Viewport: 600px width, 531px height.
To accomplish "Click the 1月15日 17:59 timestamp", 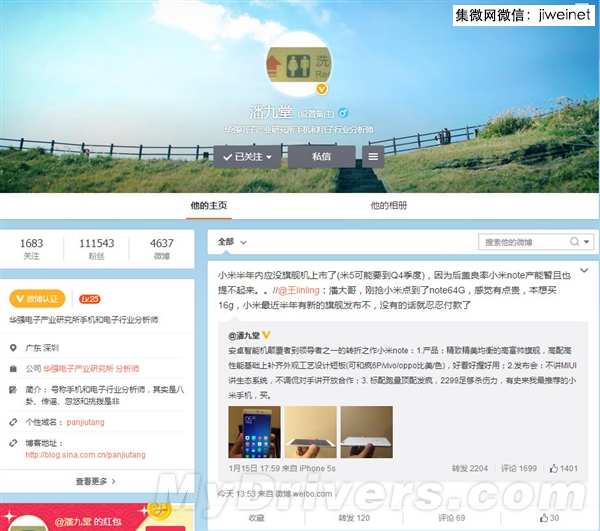I will click(x=255, y=468).
